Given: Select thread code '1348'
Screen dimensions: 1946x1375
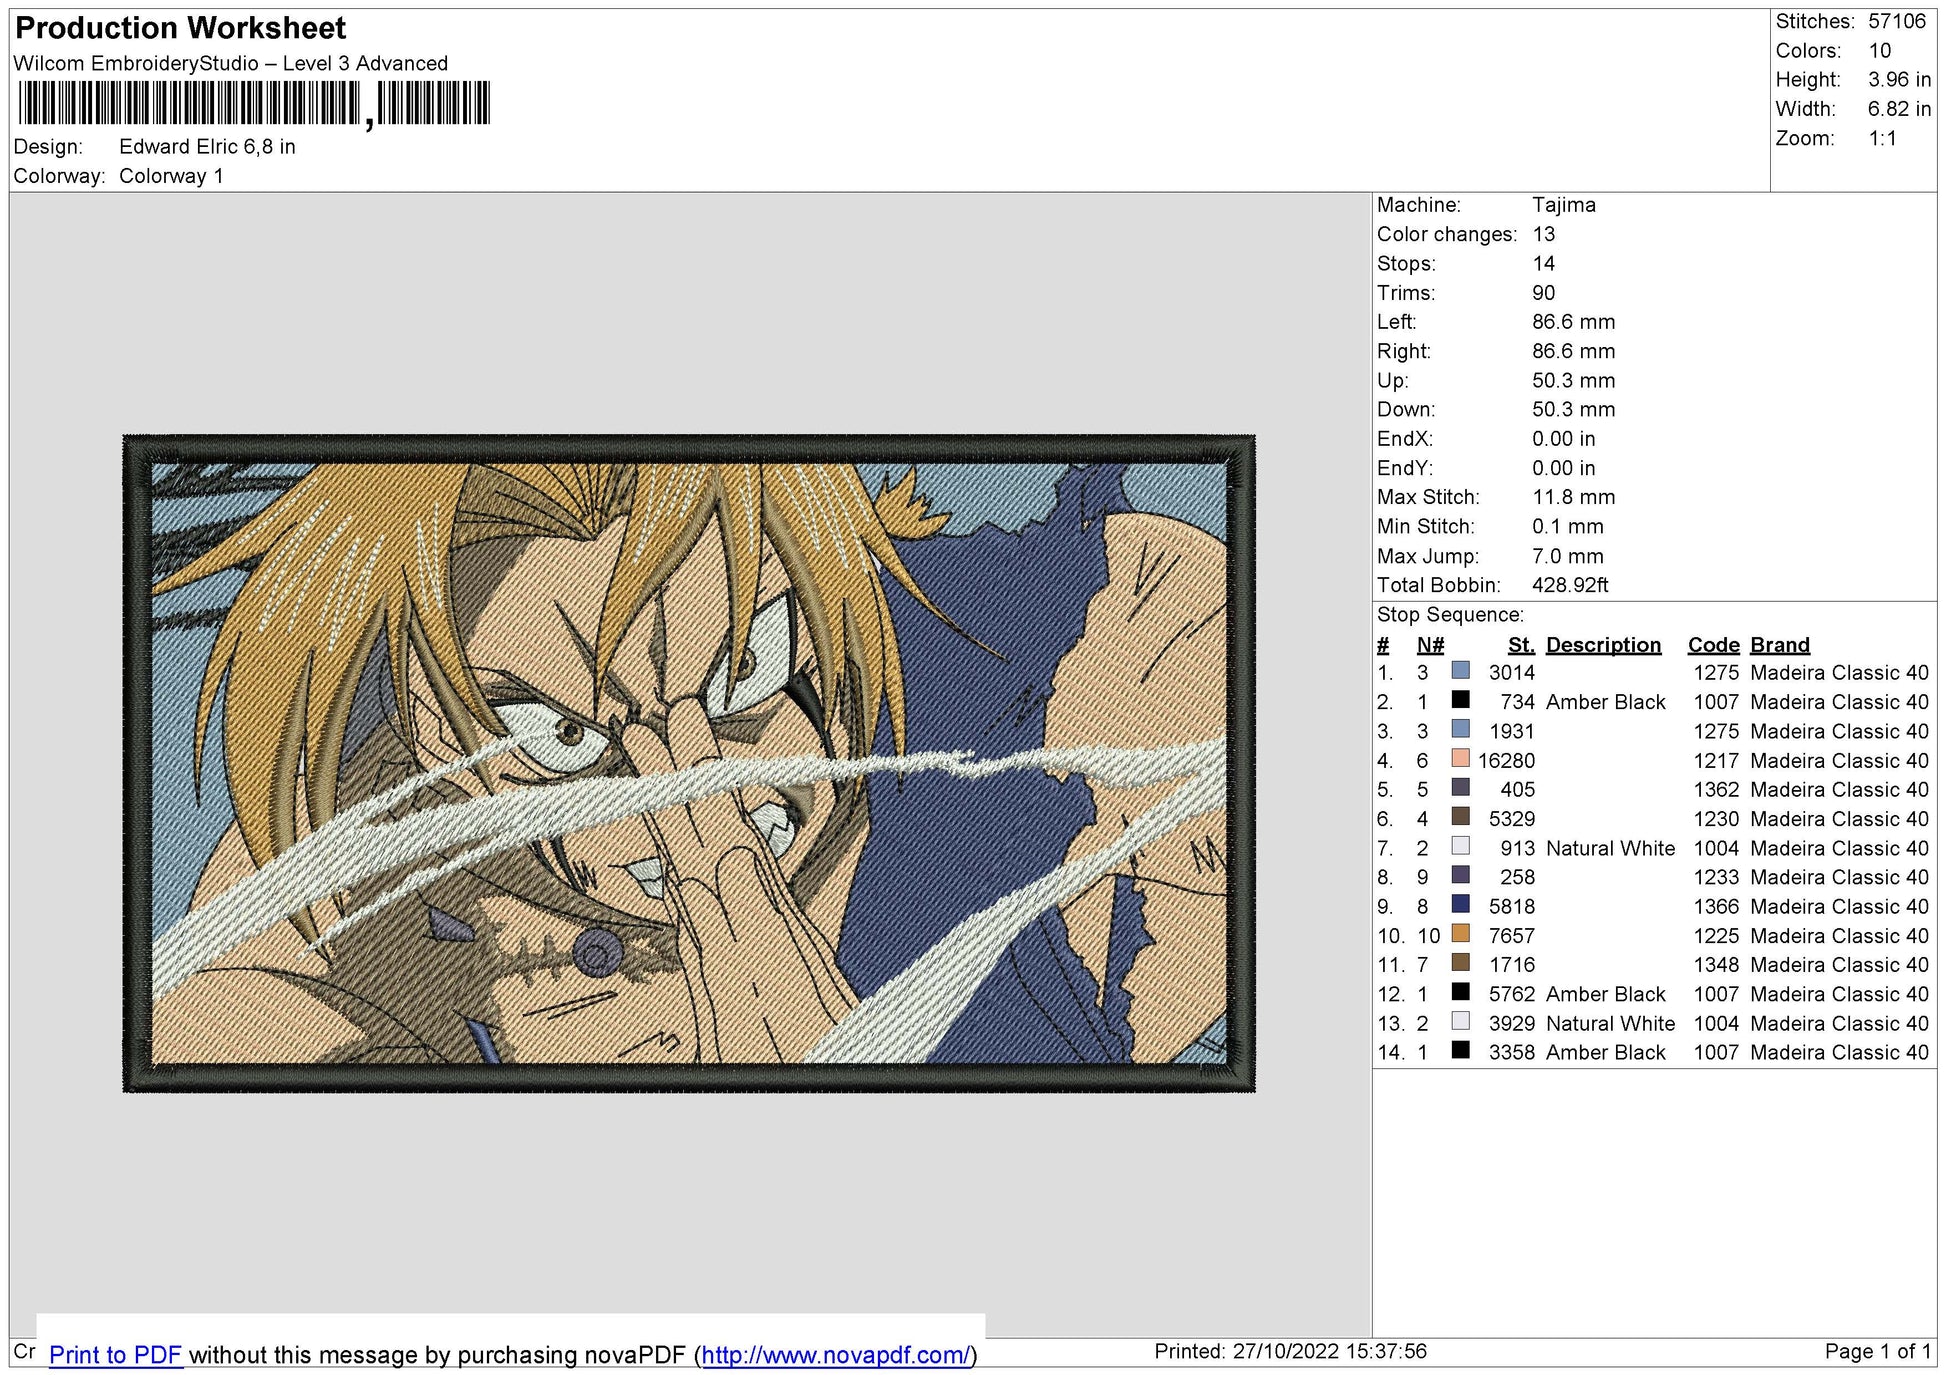Looking at the screenshot, I should point(1717,964).
